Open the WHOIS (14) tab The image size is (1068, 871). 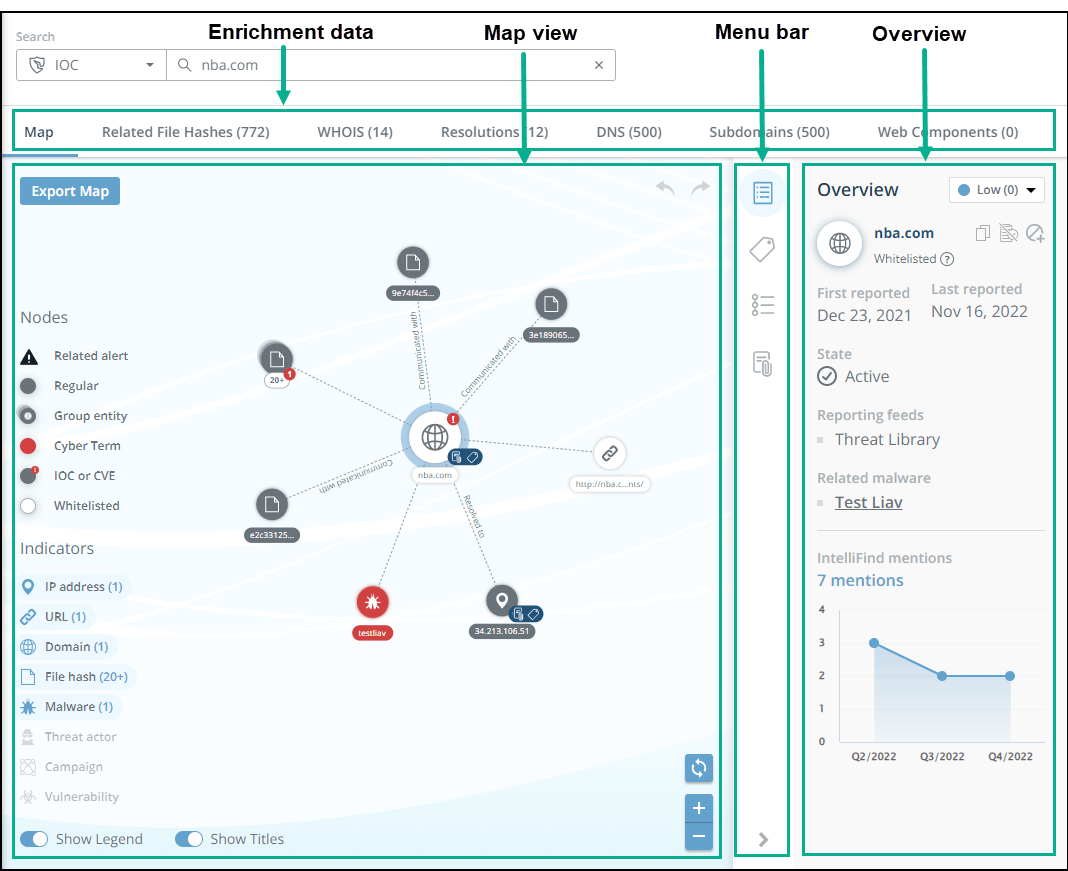coord(355,132)
